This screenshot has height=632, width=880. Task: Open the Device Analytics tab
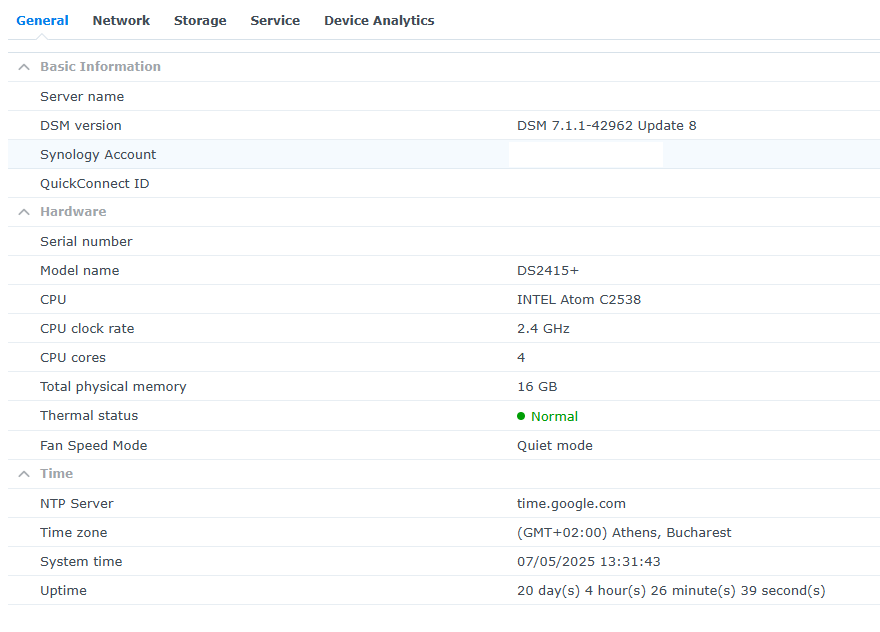pyautogui.click(x=379, y=21)
